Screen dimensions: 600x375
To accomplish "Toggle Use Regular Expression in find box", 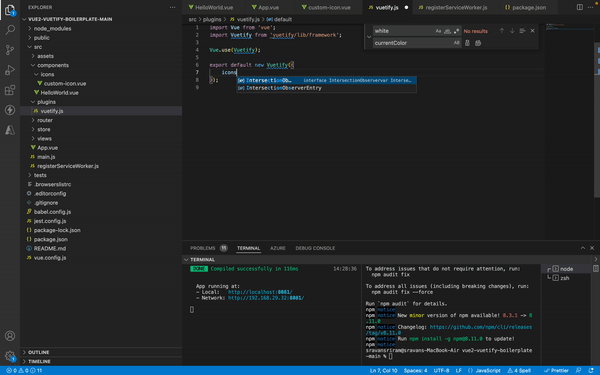I will pyautogui.click(x=456, y=31).
